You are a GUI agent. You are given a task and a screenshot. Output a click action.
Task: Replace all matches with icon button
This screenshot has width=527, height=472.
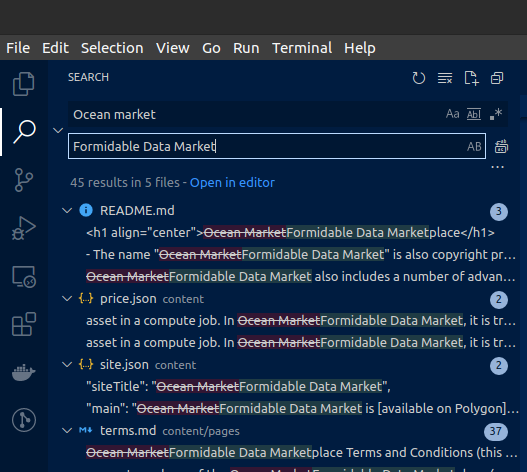tap(501, 147)
